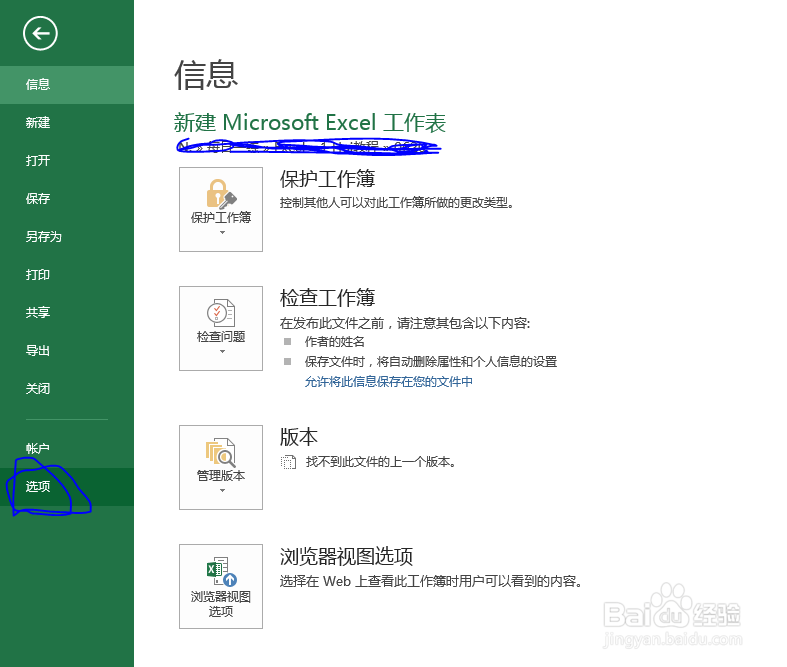Click the workbook title 新建 Microsoft Excel 工作表

[x=310, y=123]
